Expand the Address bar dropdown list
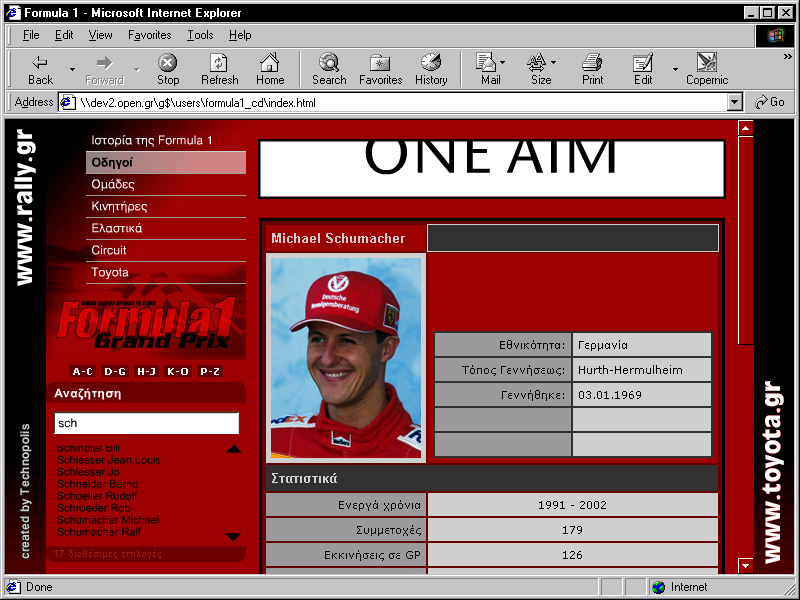800x600 pixels. 734,102
